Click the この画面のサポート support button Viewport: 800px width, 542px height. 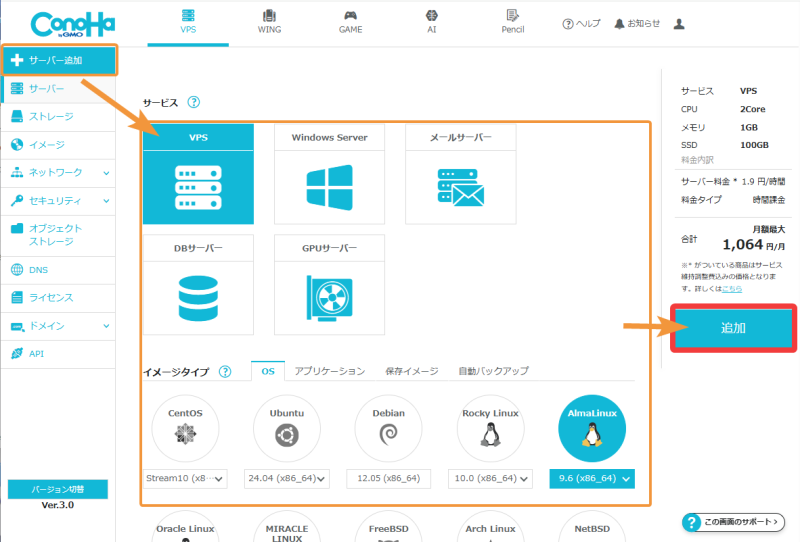[x=733, y=522]
